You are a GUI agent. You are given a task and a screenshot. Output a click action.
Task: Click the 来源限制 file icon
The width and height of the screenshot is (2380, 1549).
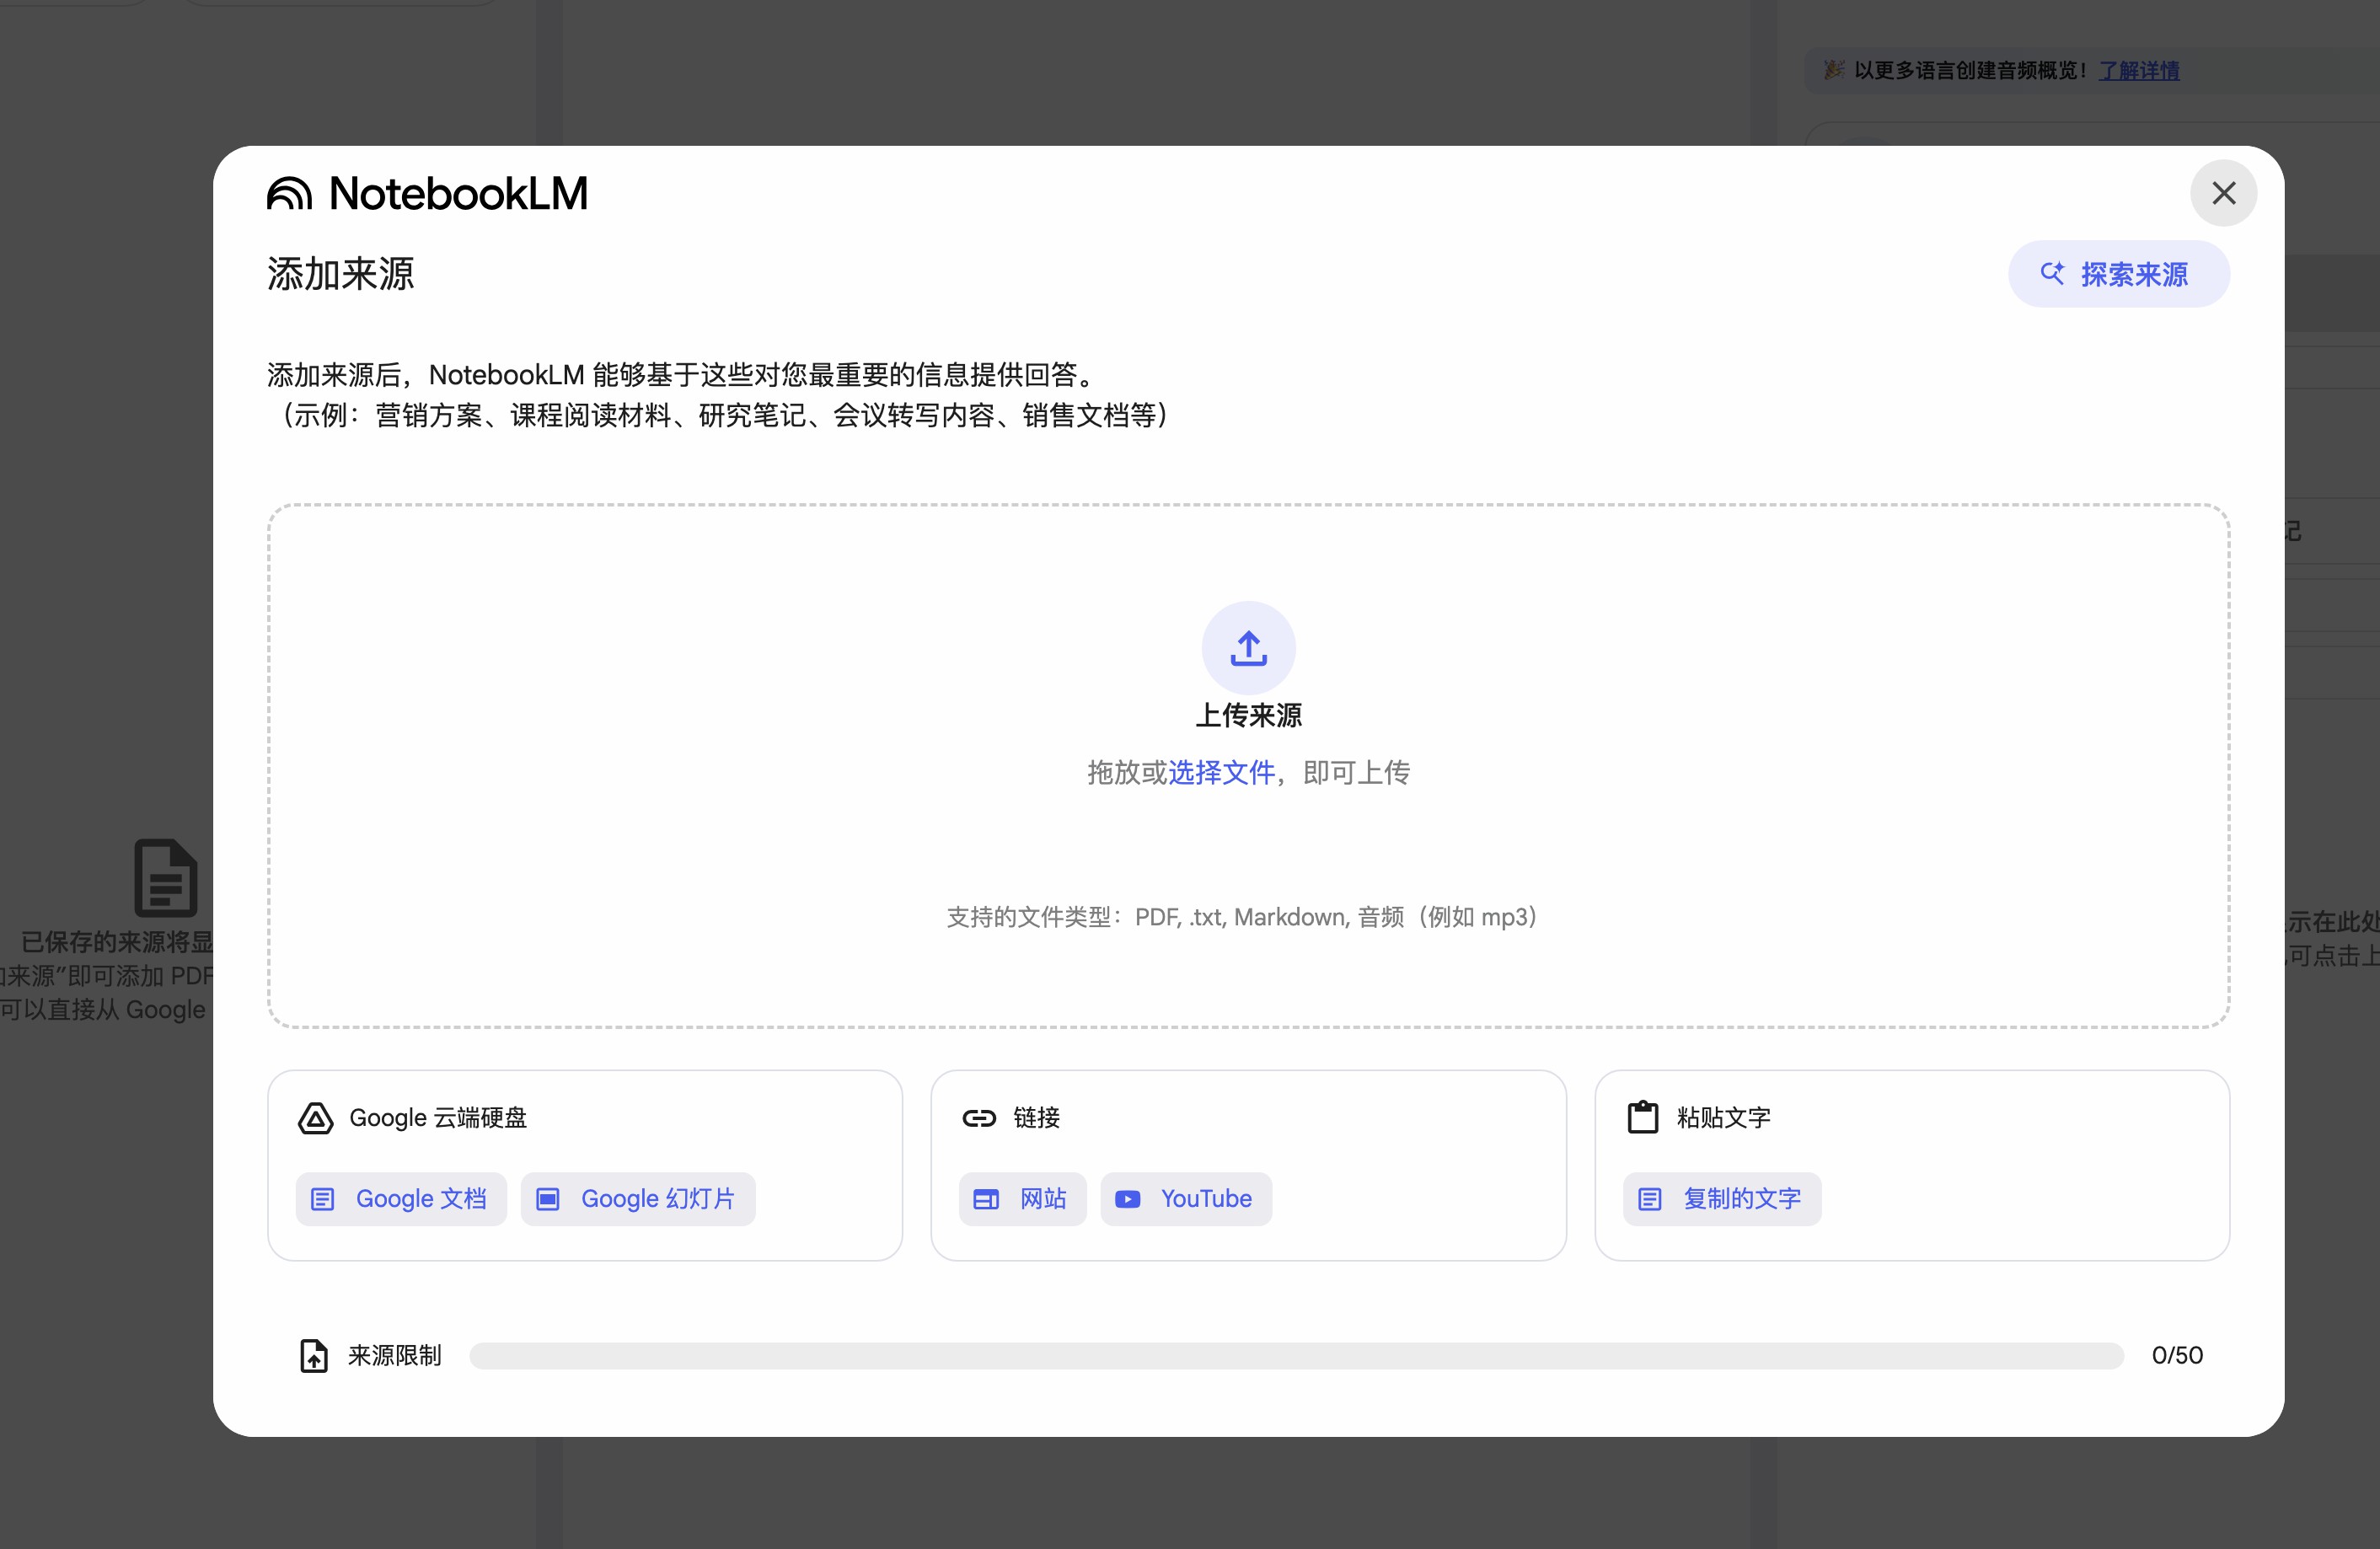[x=314, y=1356]
